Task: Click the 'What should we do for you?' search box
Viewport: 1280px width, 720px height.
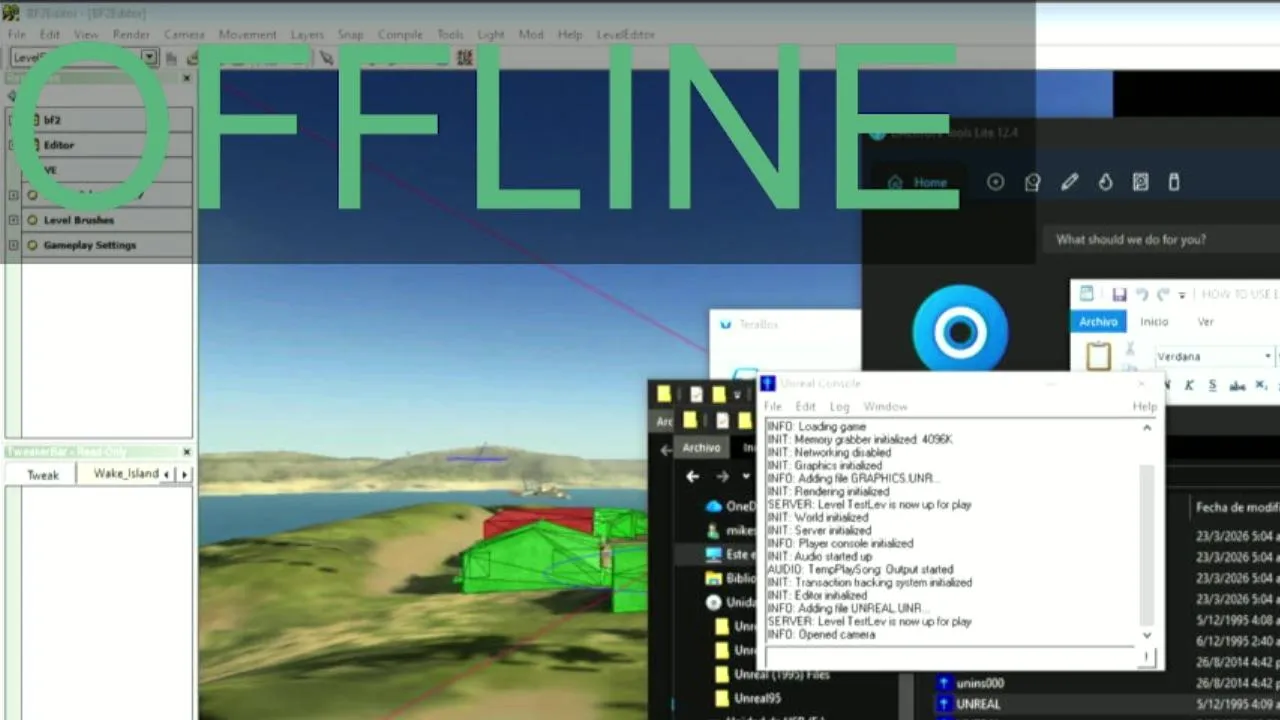Action: pyautogui.click(x=1160, y=240)
